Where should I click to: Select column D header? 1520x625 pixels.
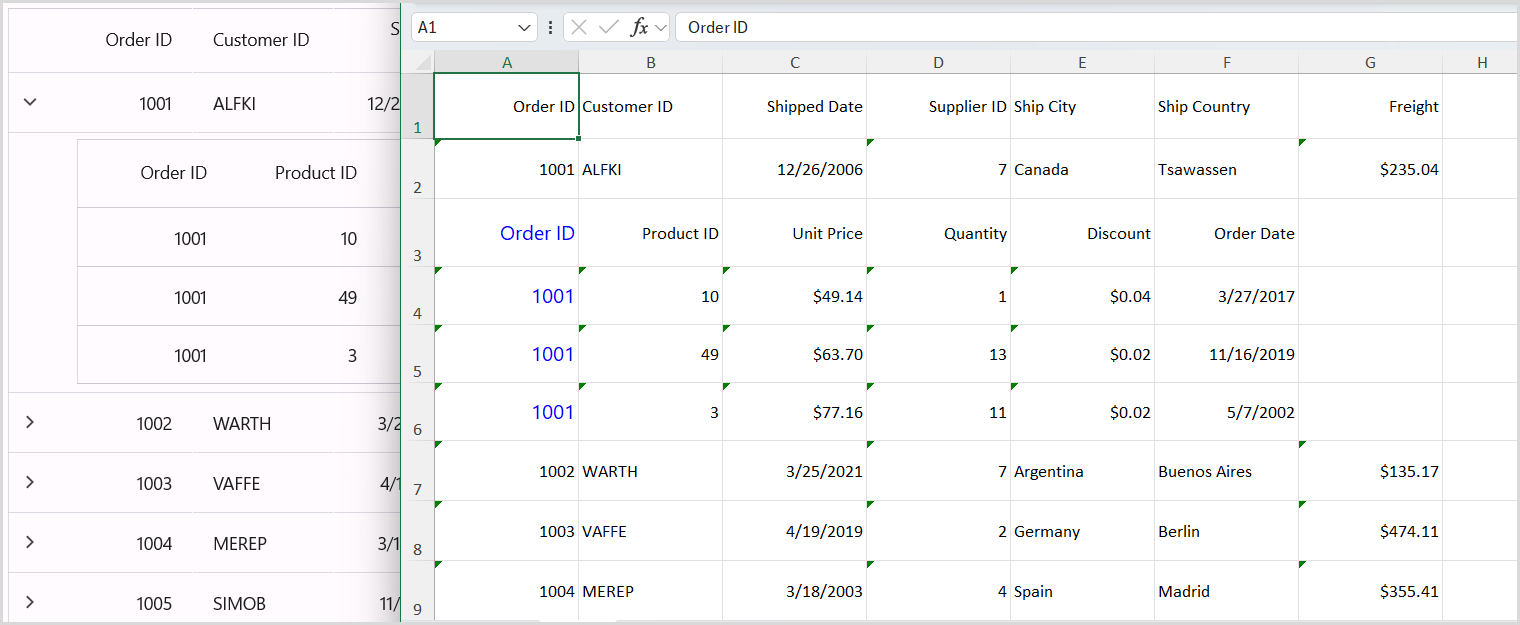coord(939,62)
